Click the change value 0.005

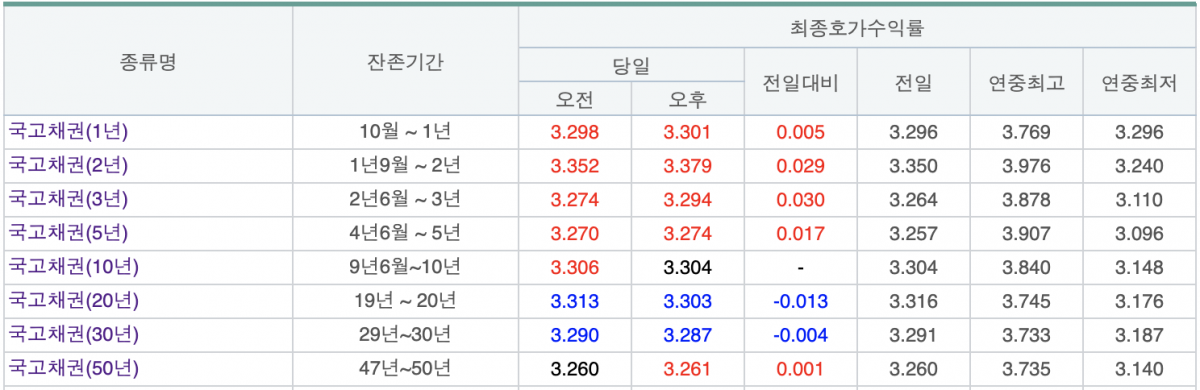[x=800, y=132]
